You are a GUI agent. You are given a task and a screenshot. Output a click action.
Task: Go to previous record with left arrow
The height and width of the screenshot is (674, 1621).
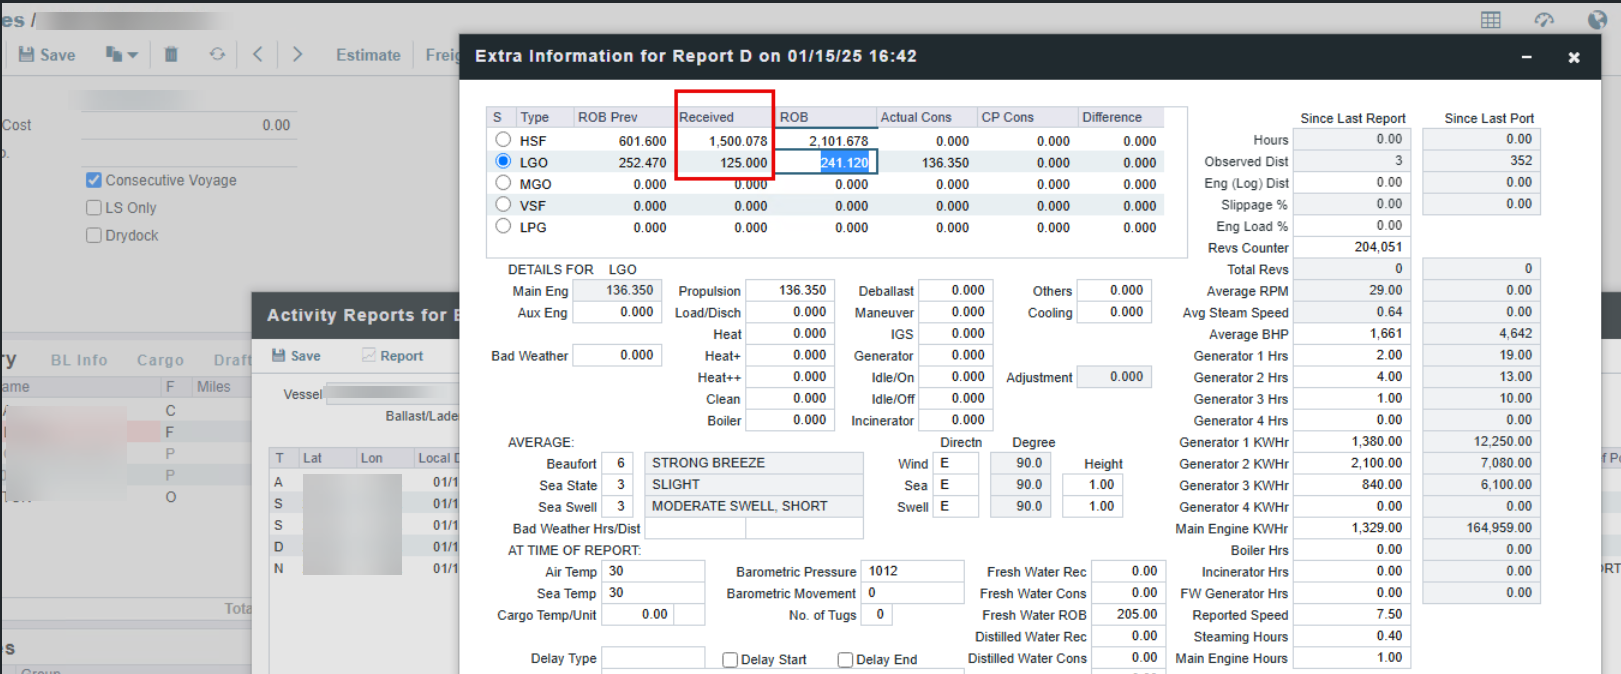coord(258,55)
